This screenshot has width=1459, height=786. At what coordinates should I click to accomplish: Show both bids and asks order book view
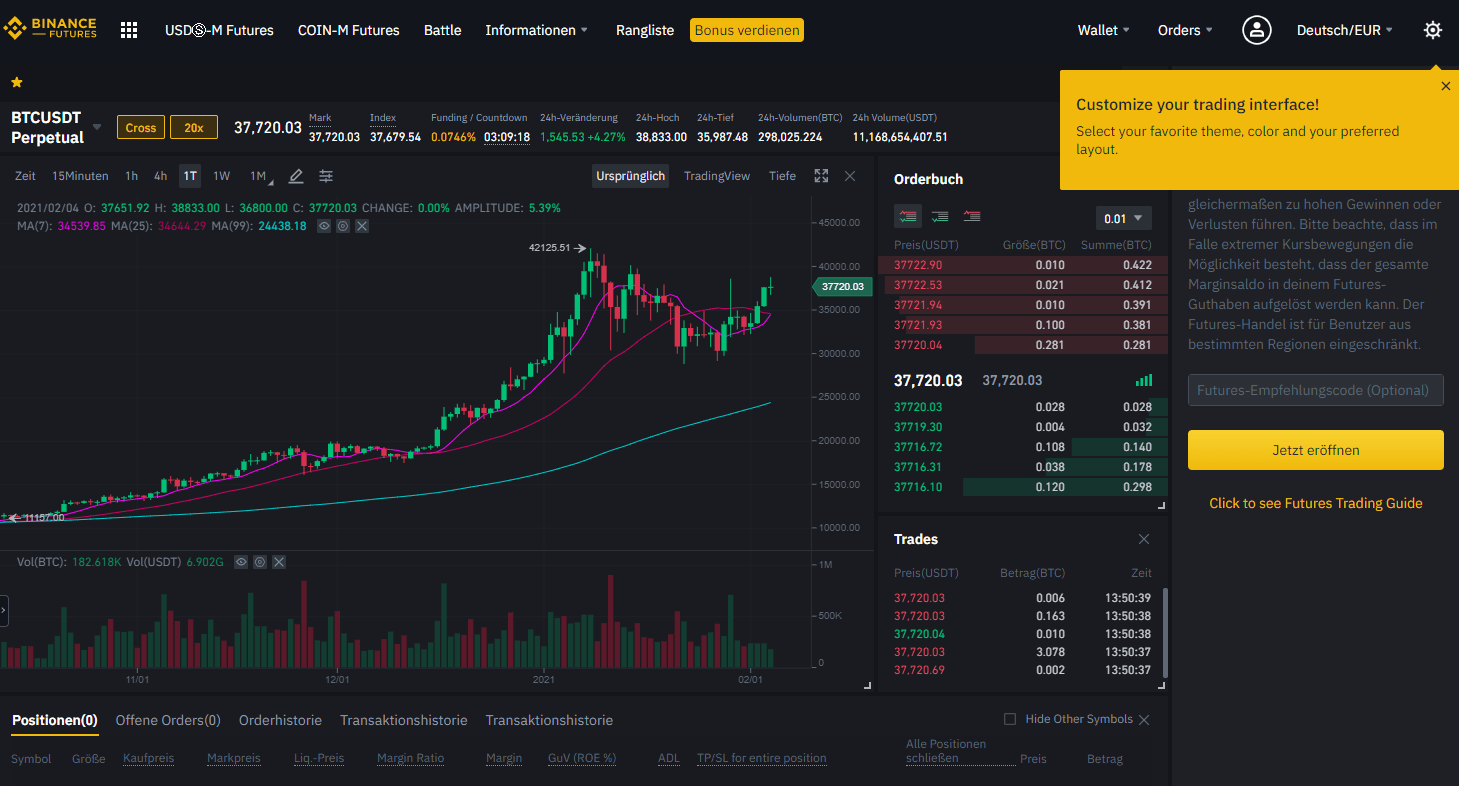(908, 216)
